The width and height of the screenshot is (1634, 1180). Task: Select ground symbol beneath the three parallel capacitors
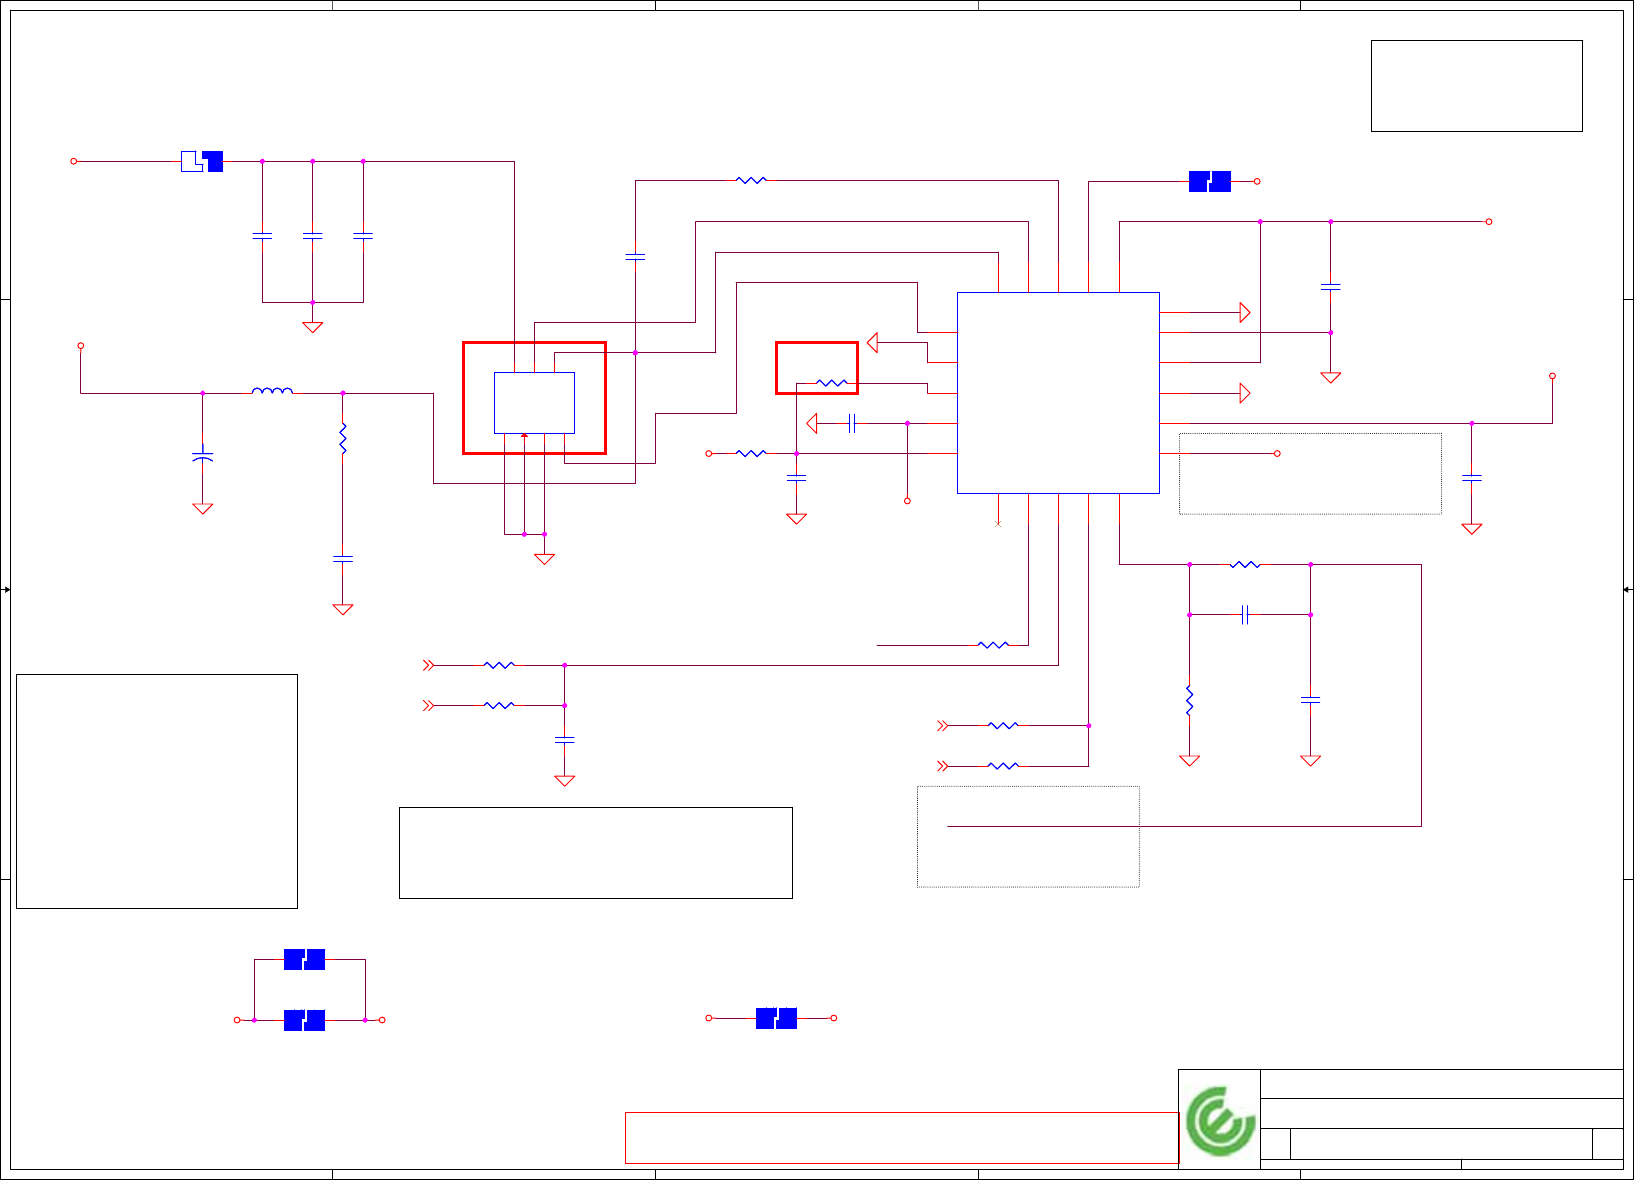coord(313,326)
